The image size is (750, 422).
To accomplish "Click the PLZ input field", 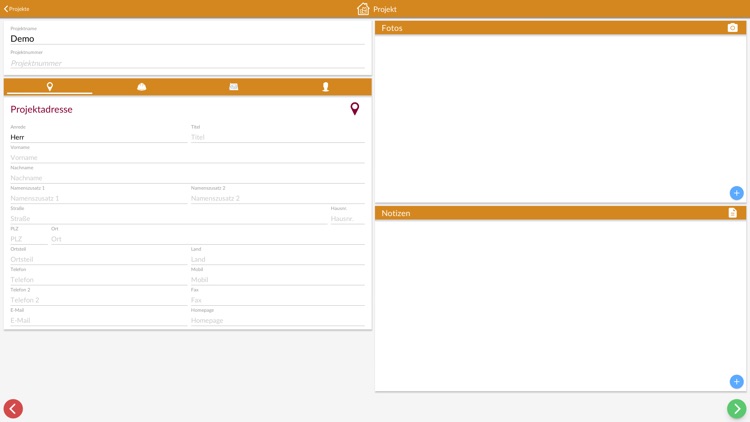I will tap(29, 239).
